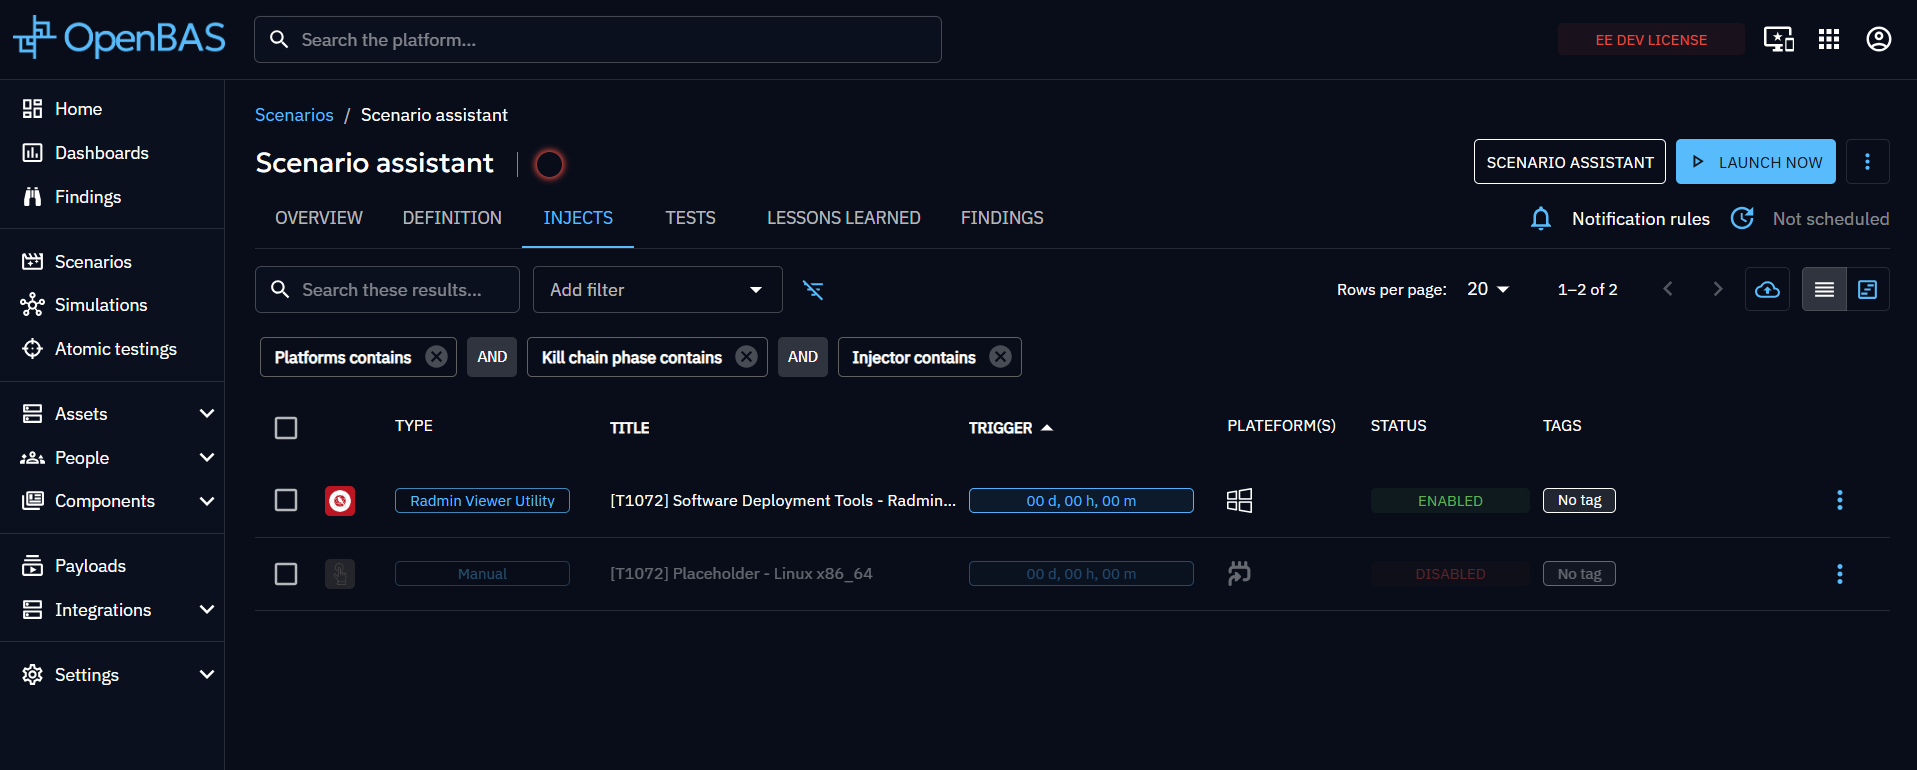Toggle the select-all checkbox in table header
Image resolution: width=1917 pixels, height=770 pixels.
coord(286,428)
